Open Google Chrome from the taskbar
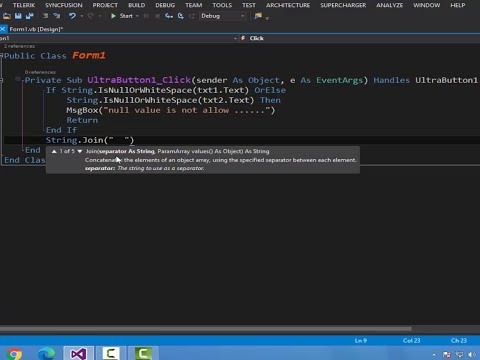Screen dimensions: 480x360 pos(14,354)
